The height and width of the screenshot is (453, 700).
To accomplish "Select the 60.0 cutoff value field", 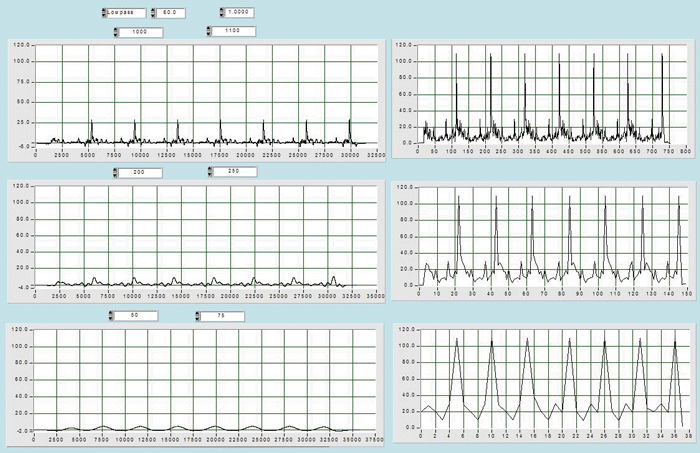I will click(171, 13).
